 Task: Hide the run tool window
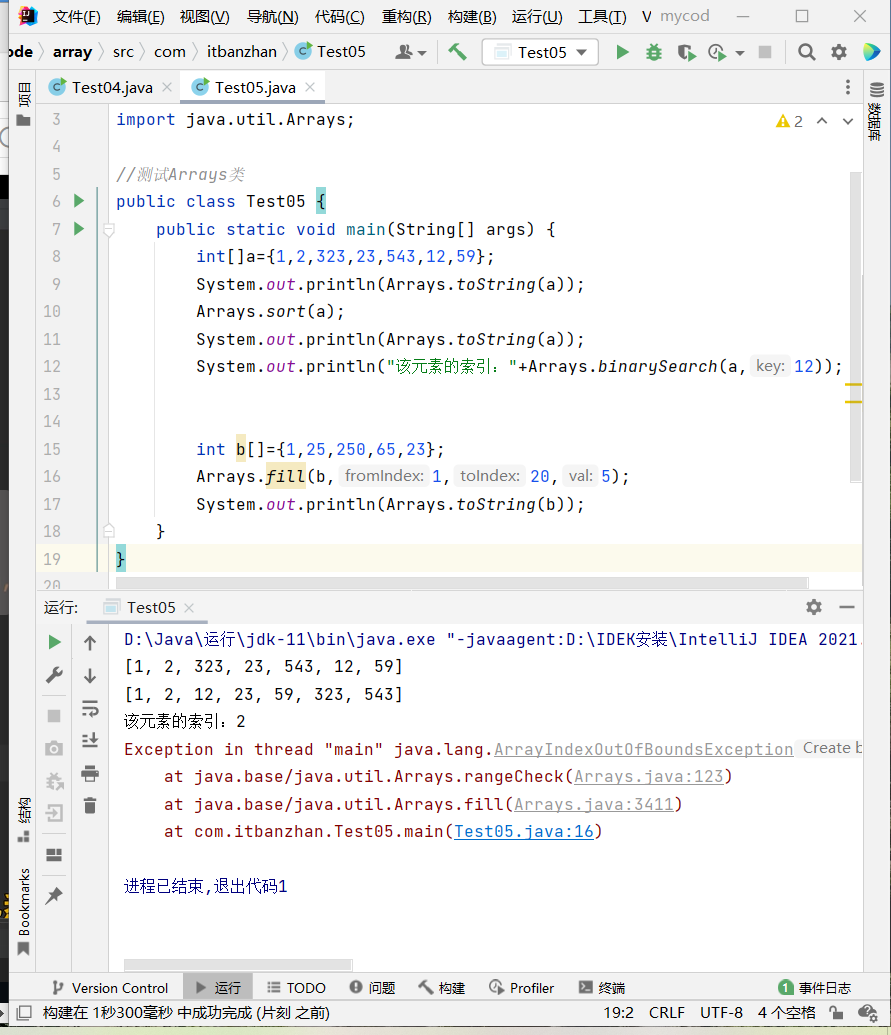tap(847, 607)
